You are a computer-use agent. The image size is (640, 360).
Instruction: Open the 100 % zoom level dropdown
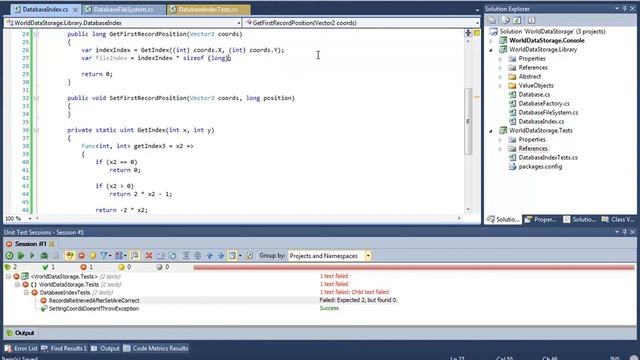pyautogui.click(x=29, y=218)
